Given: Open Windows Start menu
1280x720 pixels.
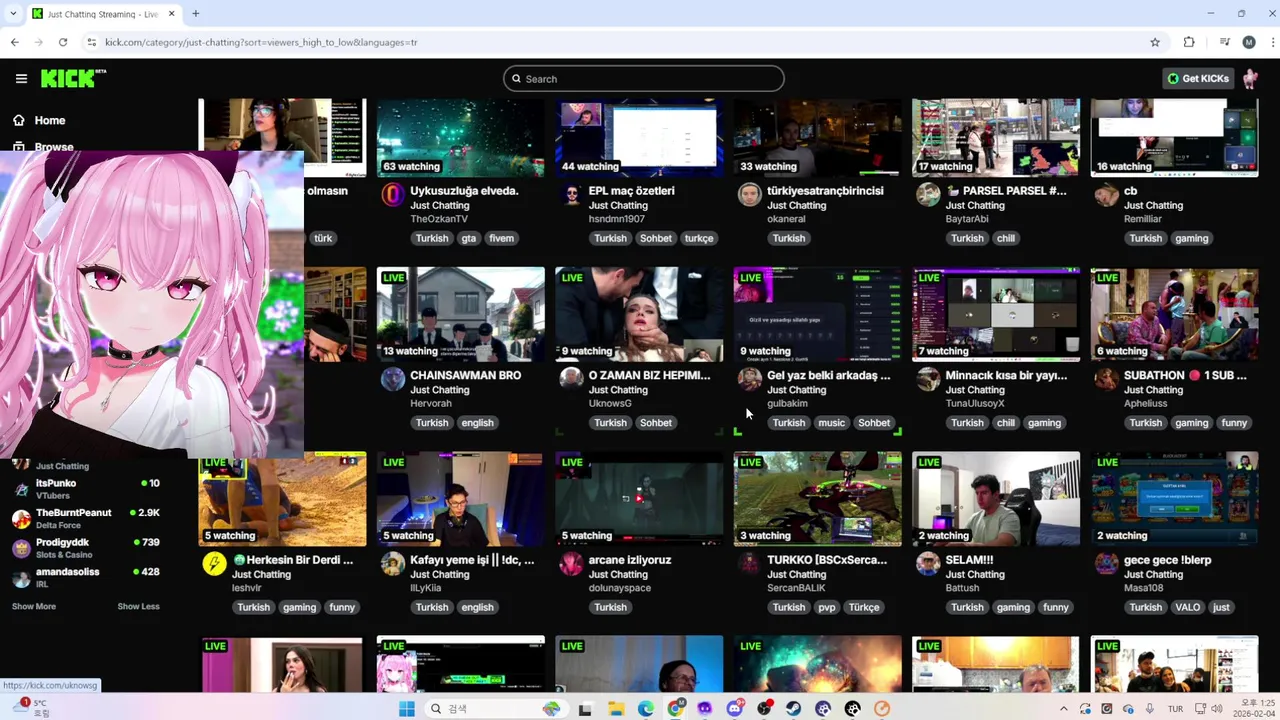Looking at the screenshot, I should [x=406, y=709].
